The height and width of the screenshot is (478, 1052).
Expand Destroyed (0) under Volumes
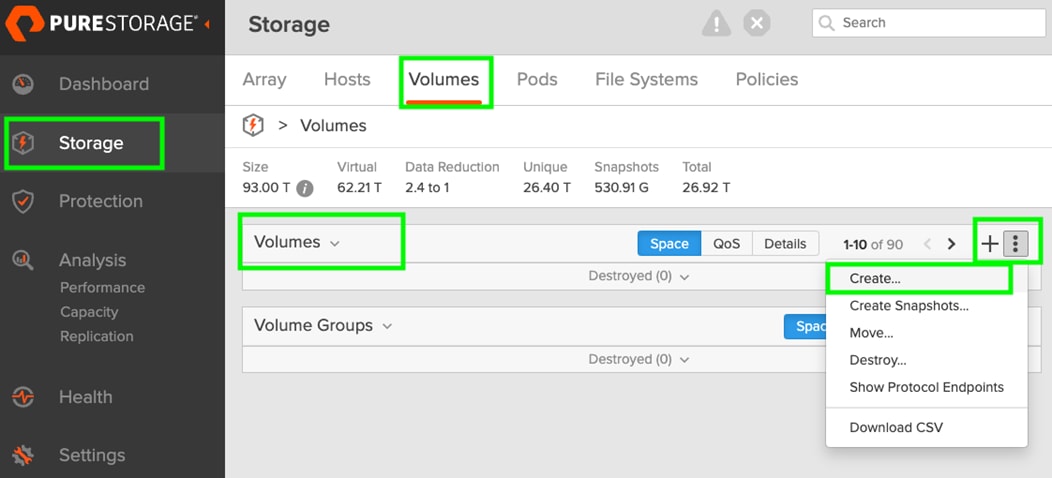[x=639, y=276]
